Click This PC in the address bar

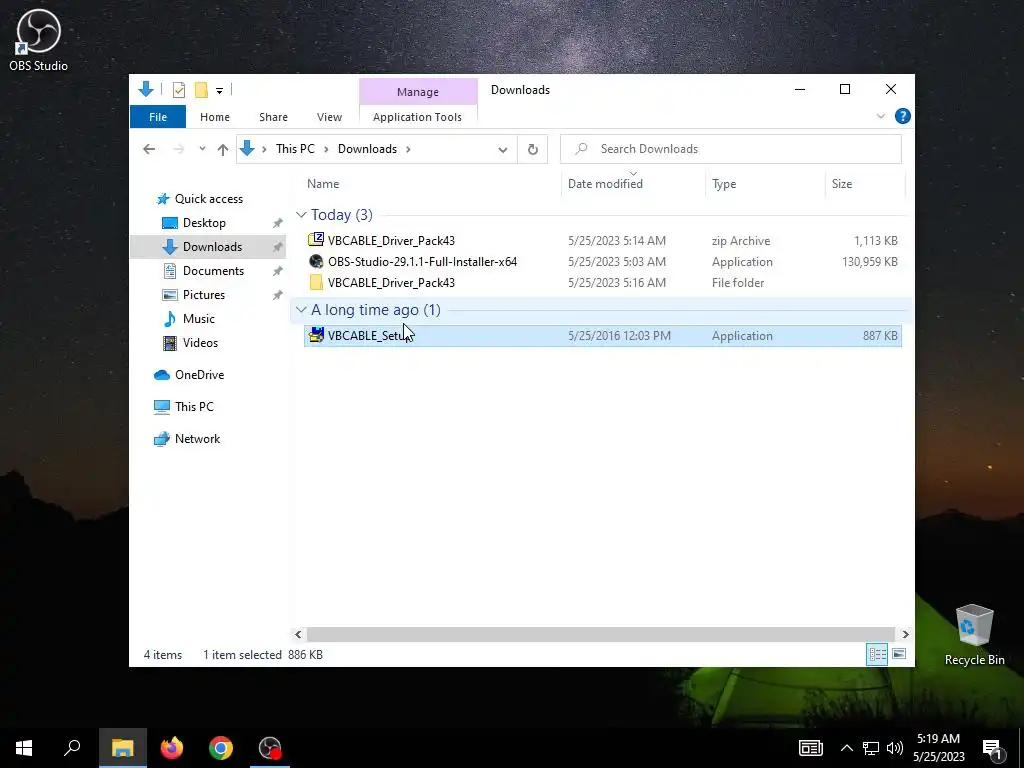295,149
